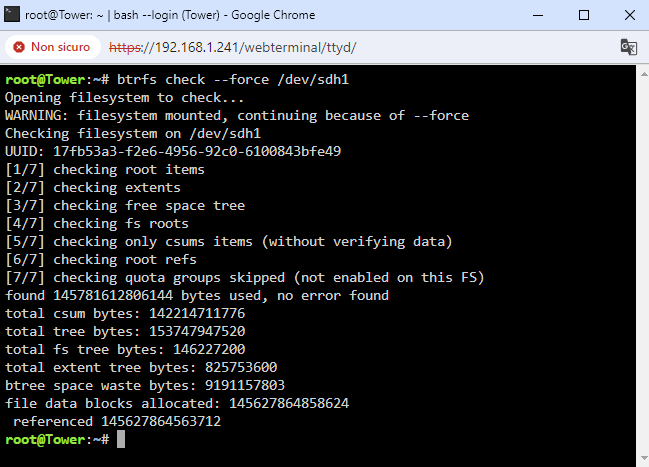
Task: Close the Chrome terminal window
Action: (x=630, y=15)
